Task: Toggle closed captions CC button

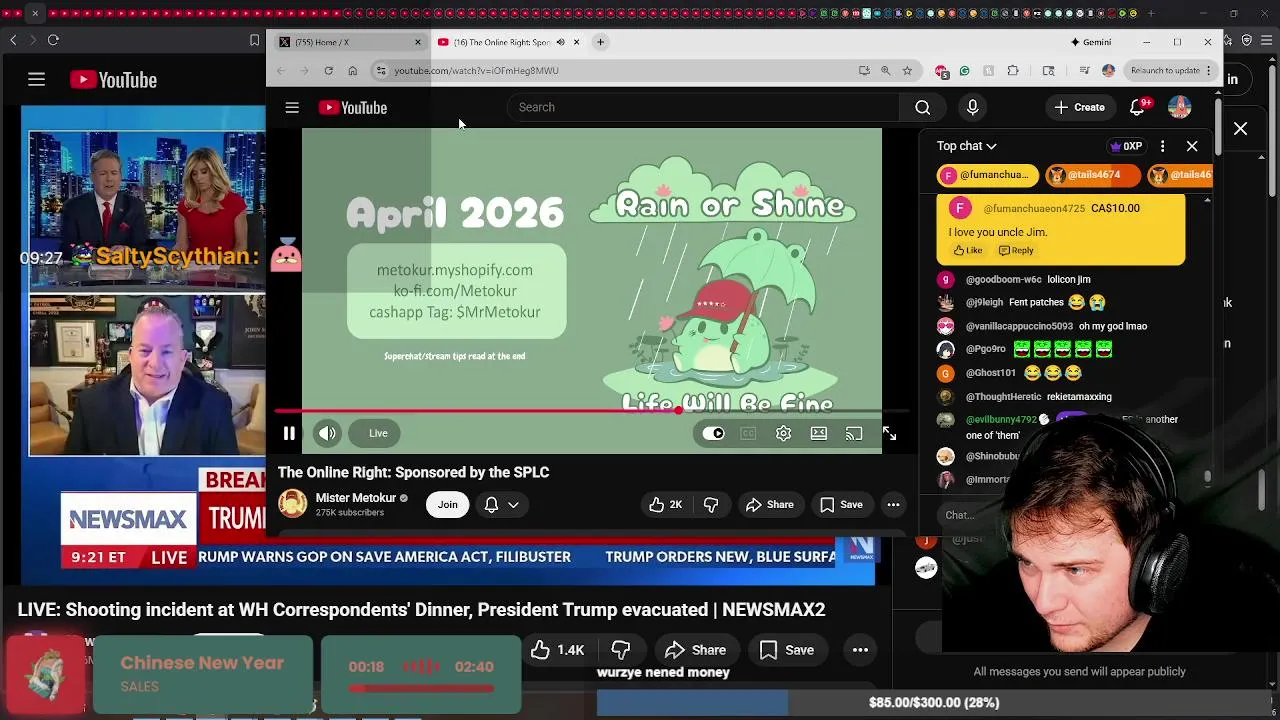Action: (748, 433)
